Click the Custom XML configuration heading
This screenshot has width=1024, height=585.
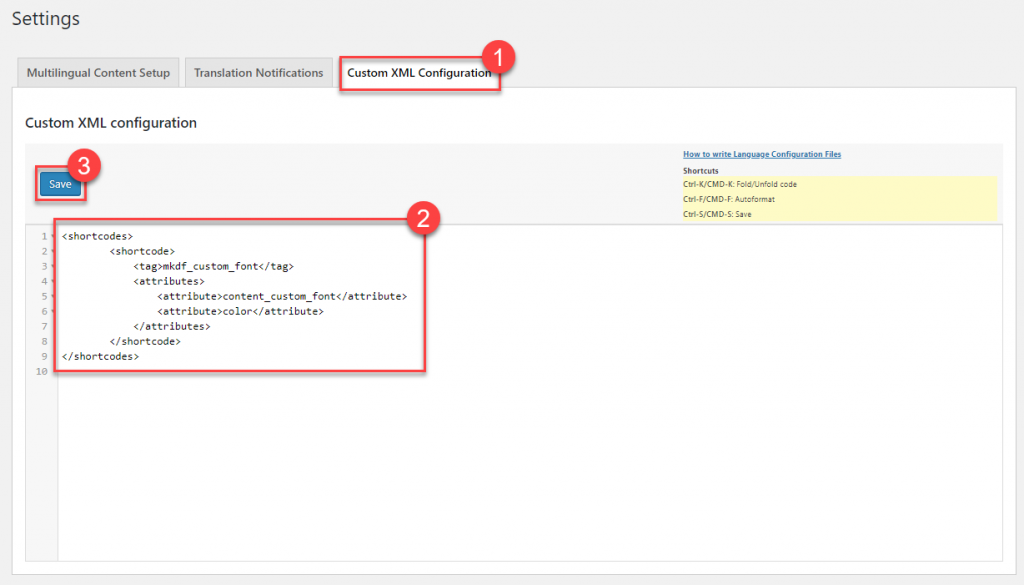pos(111,123)
